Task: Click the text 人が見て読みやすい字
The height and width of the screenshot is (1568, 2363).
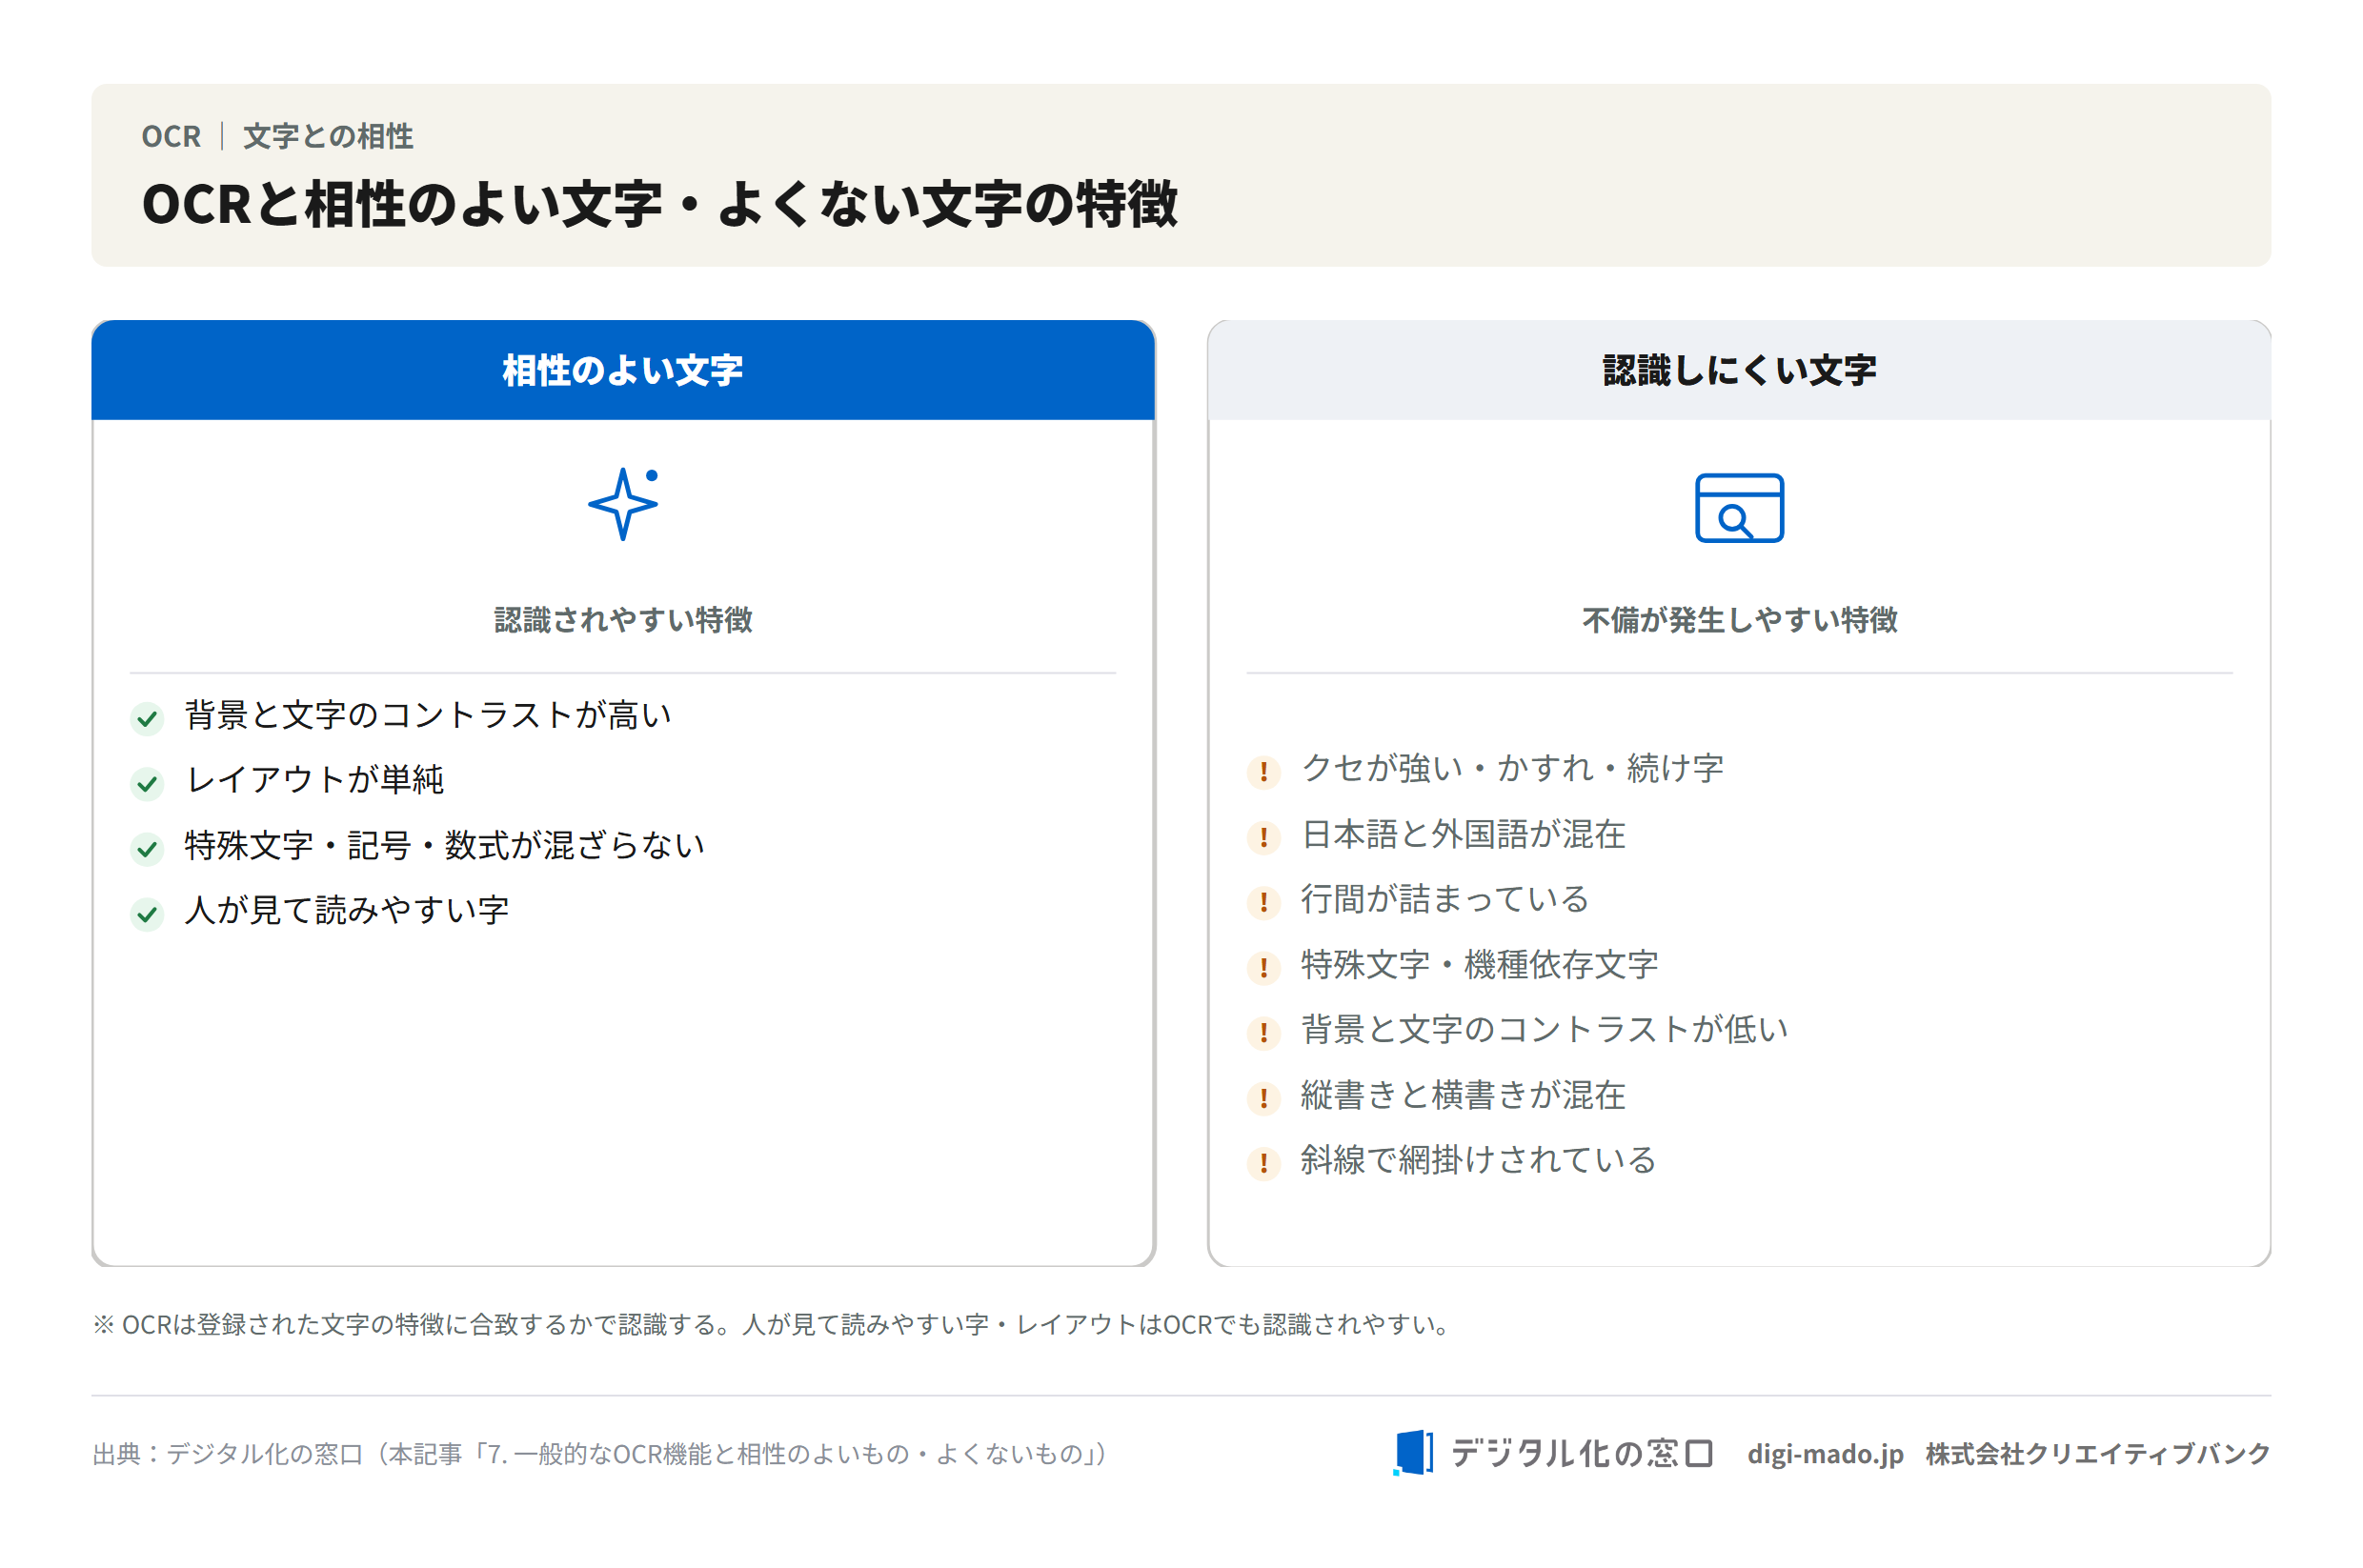Action: (347, 911)
